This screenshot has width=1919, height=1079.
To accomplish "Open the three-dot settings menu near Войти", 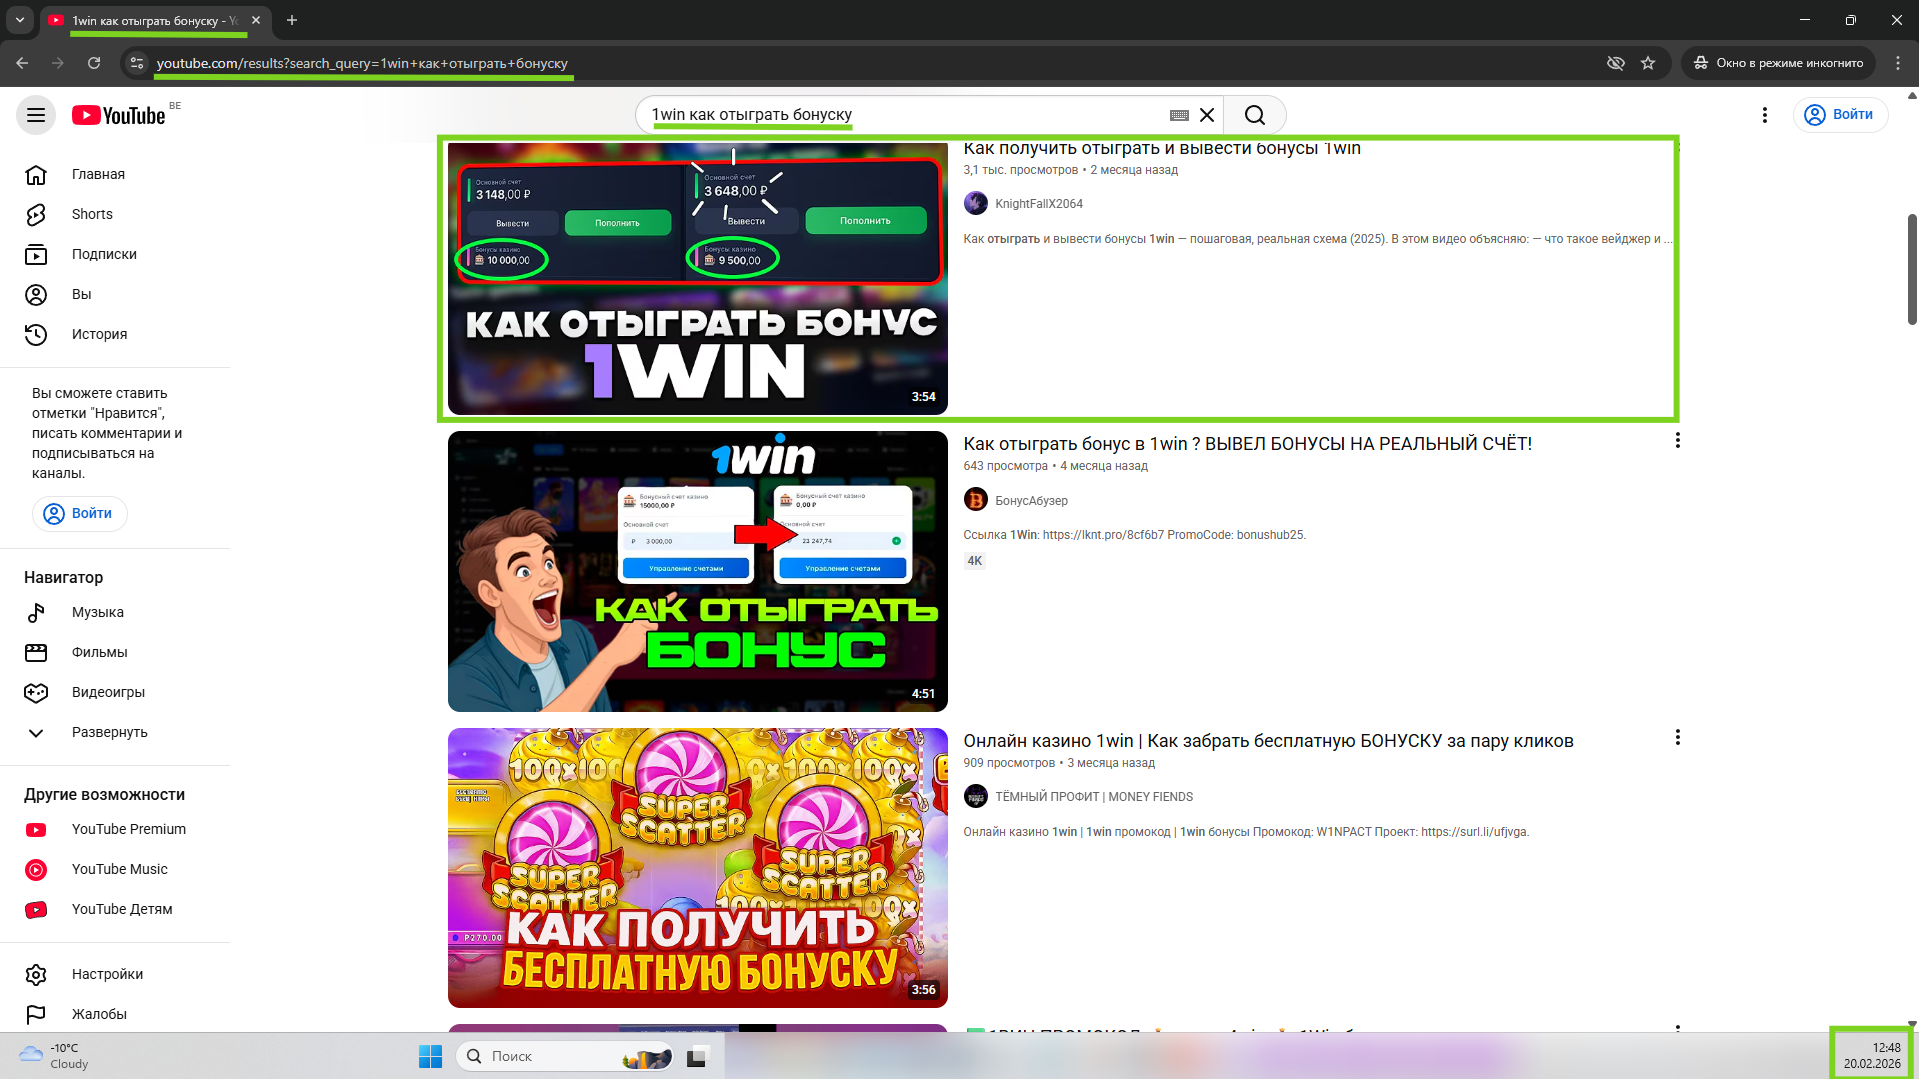I will pyautogui.click(x=1765, y=115).
